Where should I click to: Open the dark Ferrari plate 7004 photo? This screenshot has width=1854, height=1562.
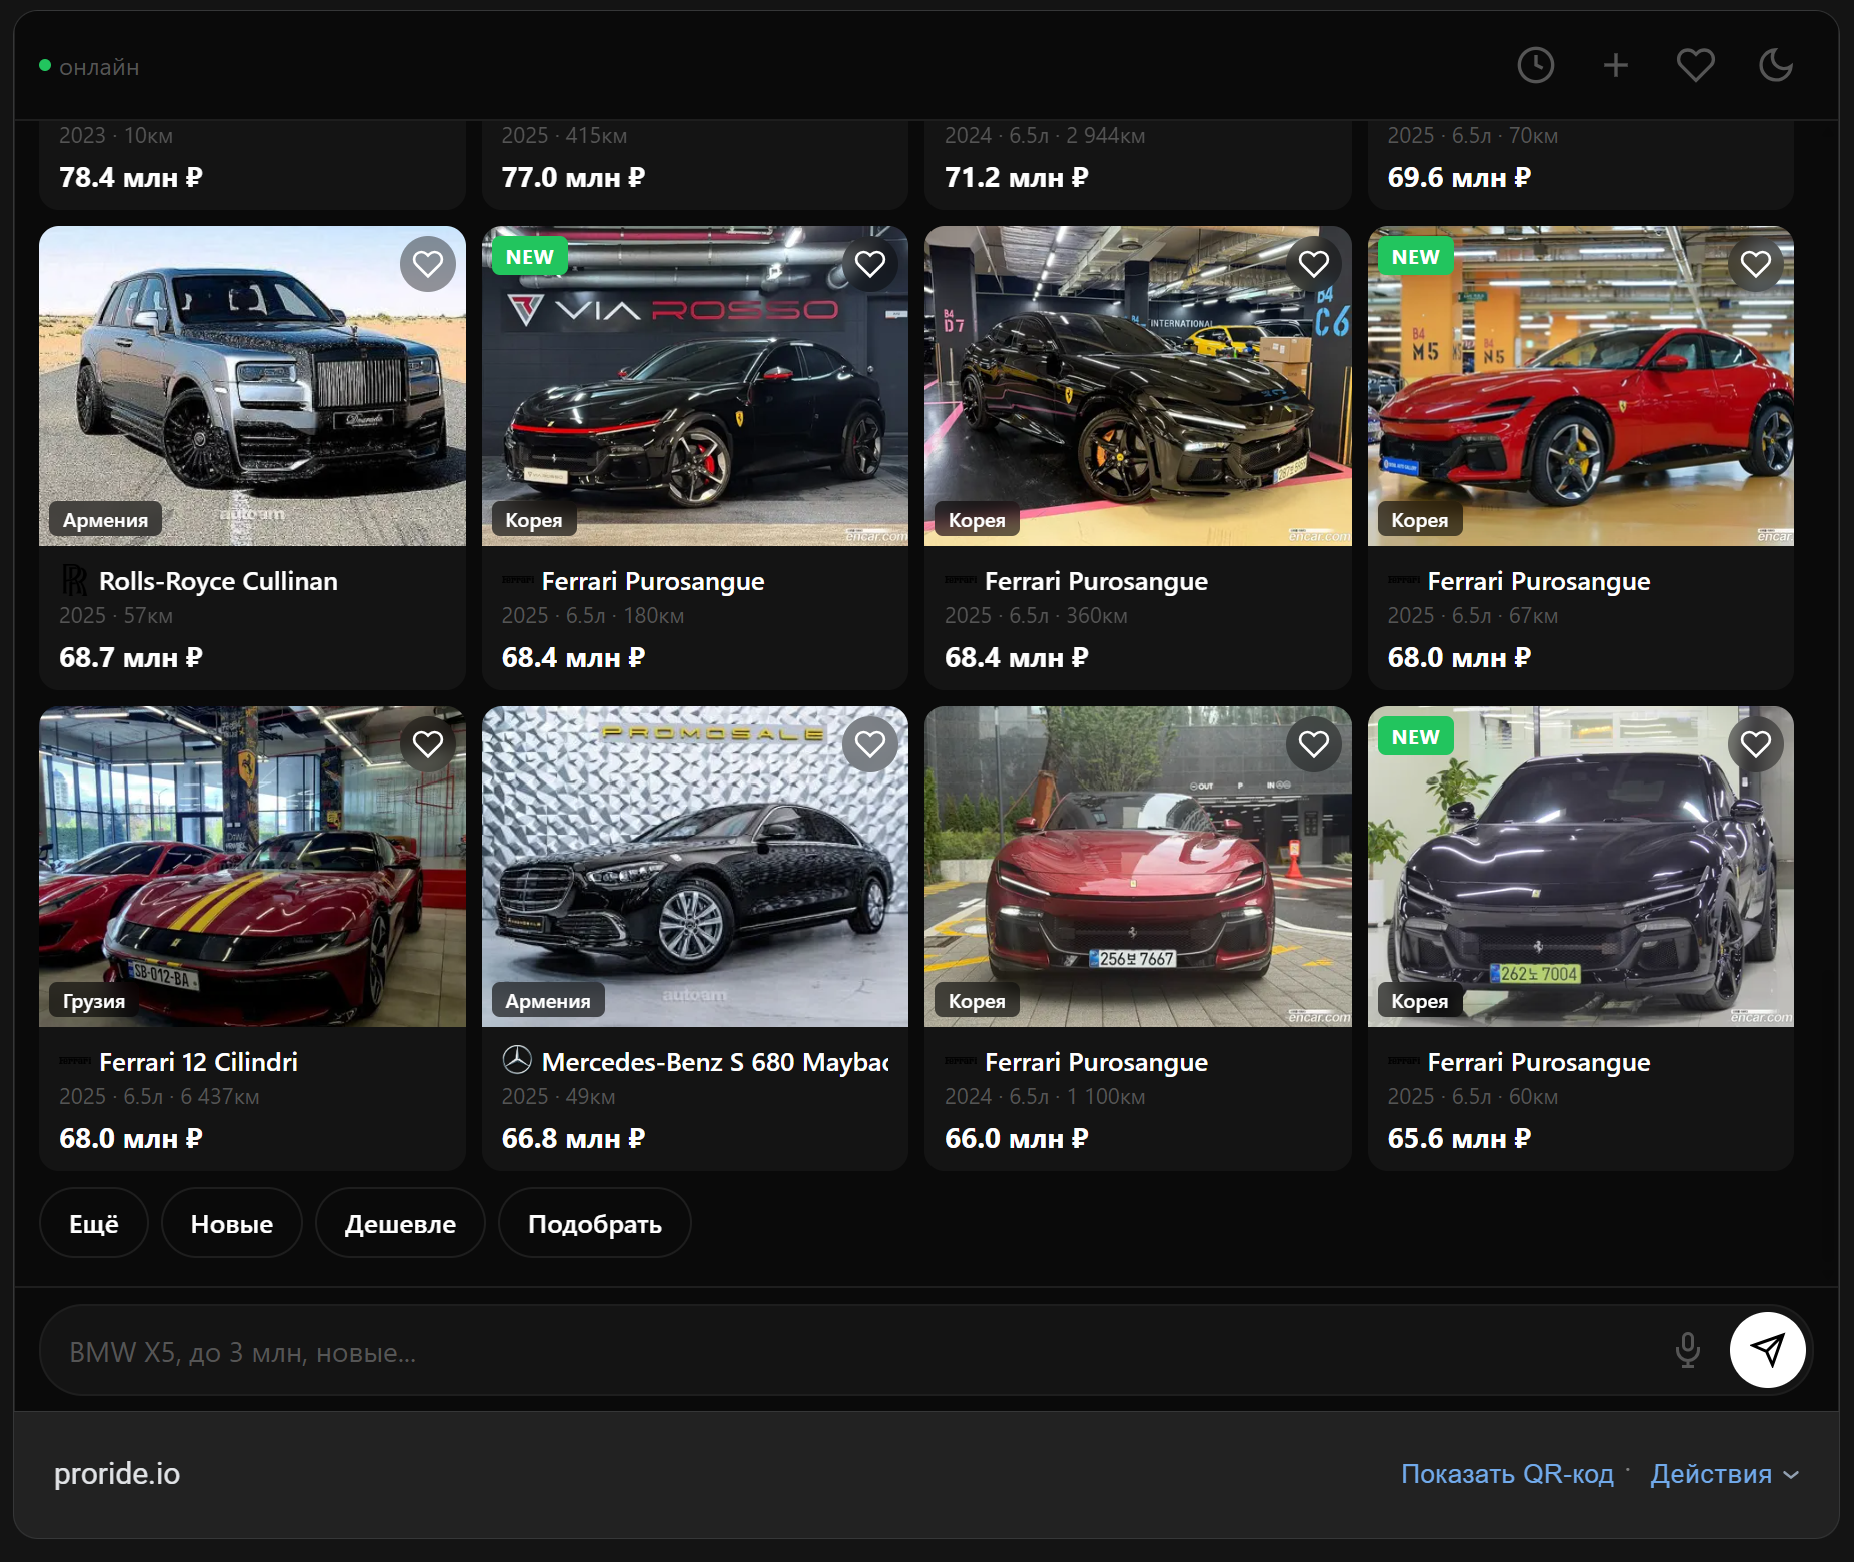pos(1581,867)
